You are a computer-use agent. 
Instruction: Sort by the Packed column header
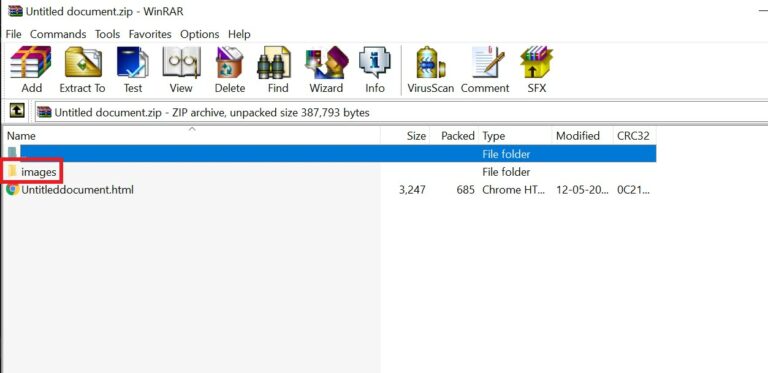(454, 136)
